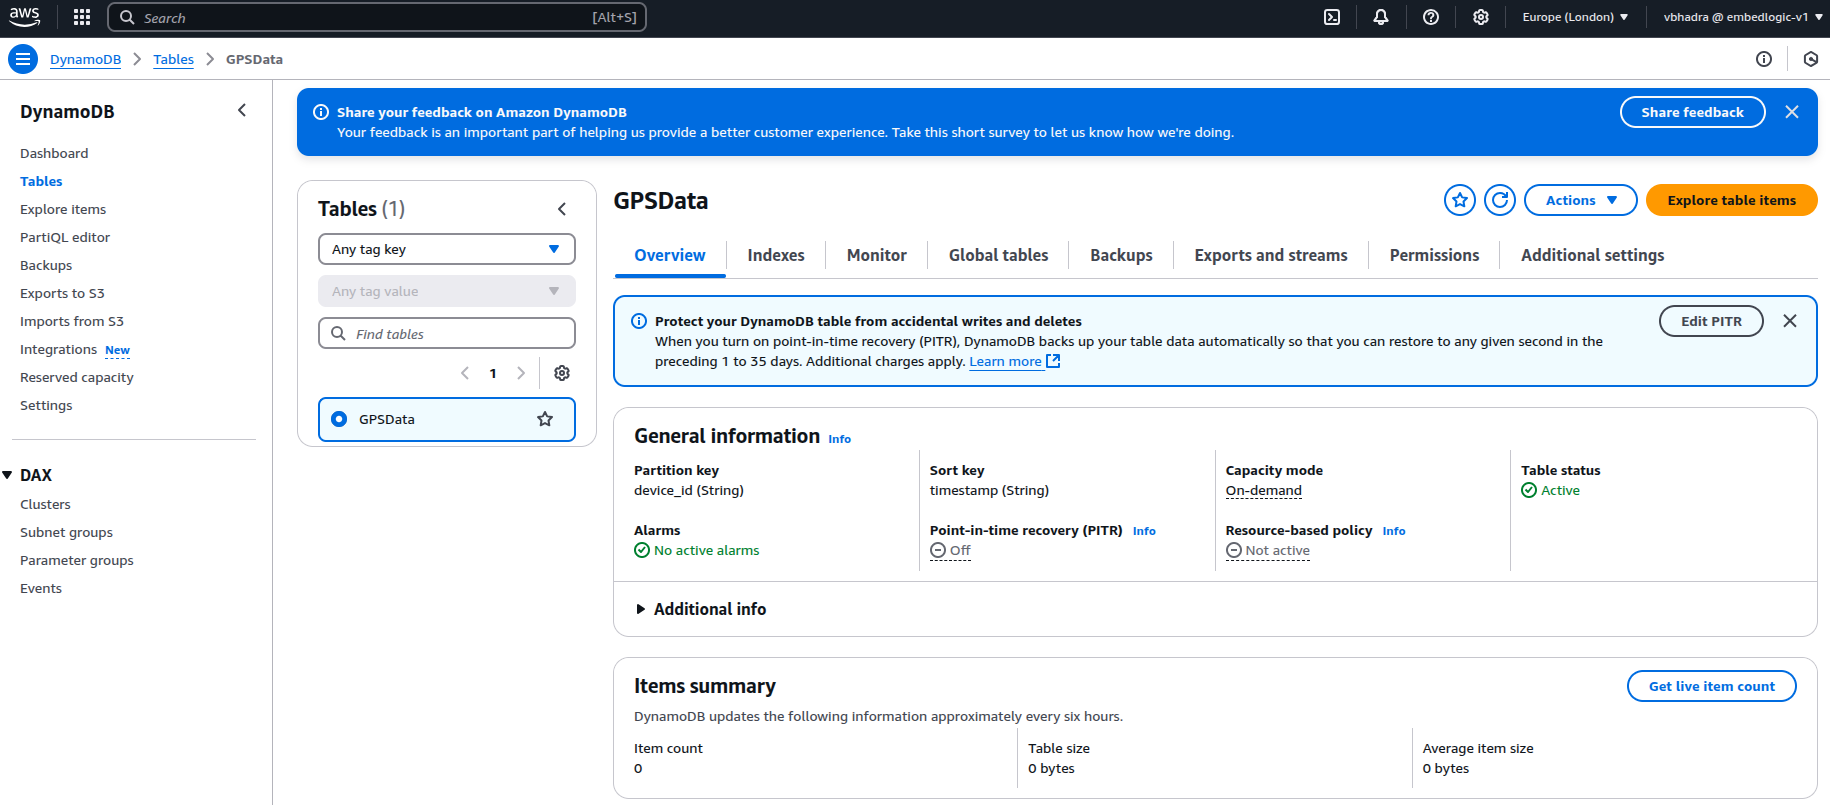The width and height of the screenshot is (1830, 805).
Task: Switch to the Indexes tab
Action: tap(775, 255)
